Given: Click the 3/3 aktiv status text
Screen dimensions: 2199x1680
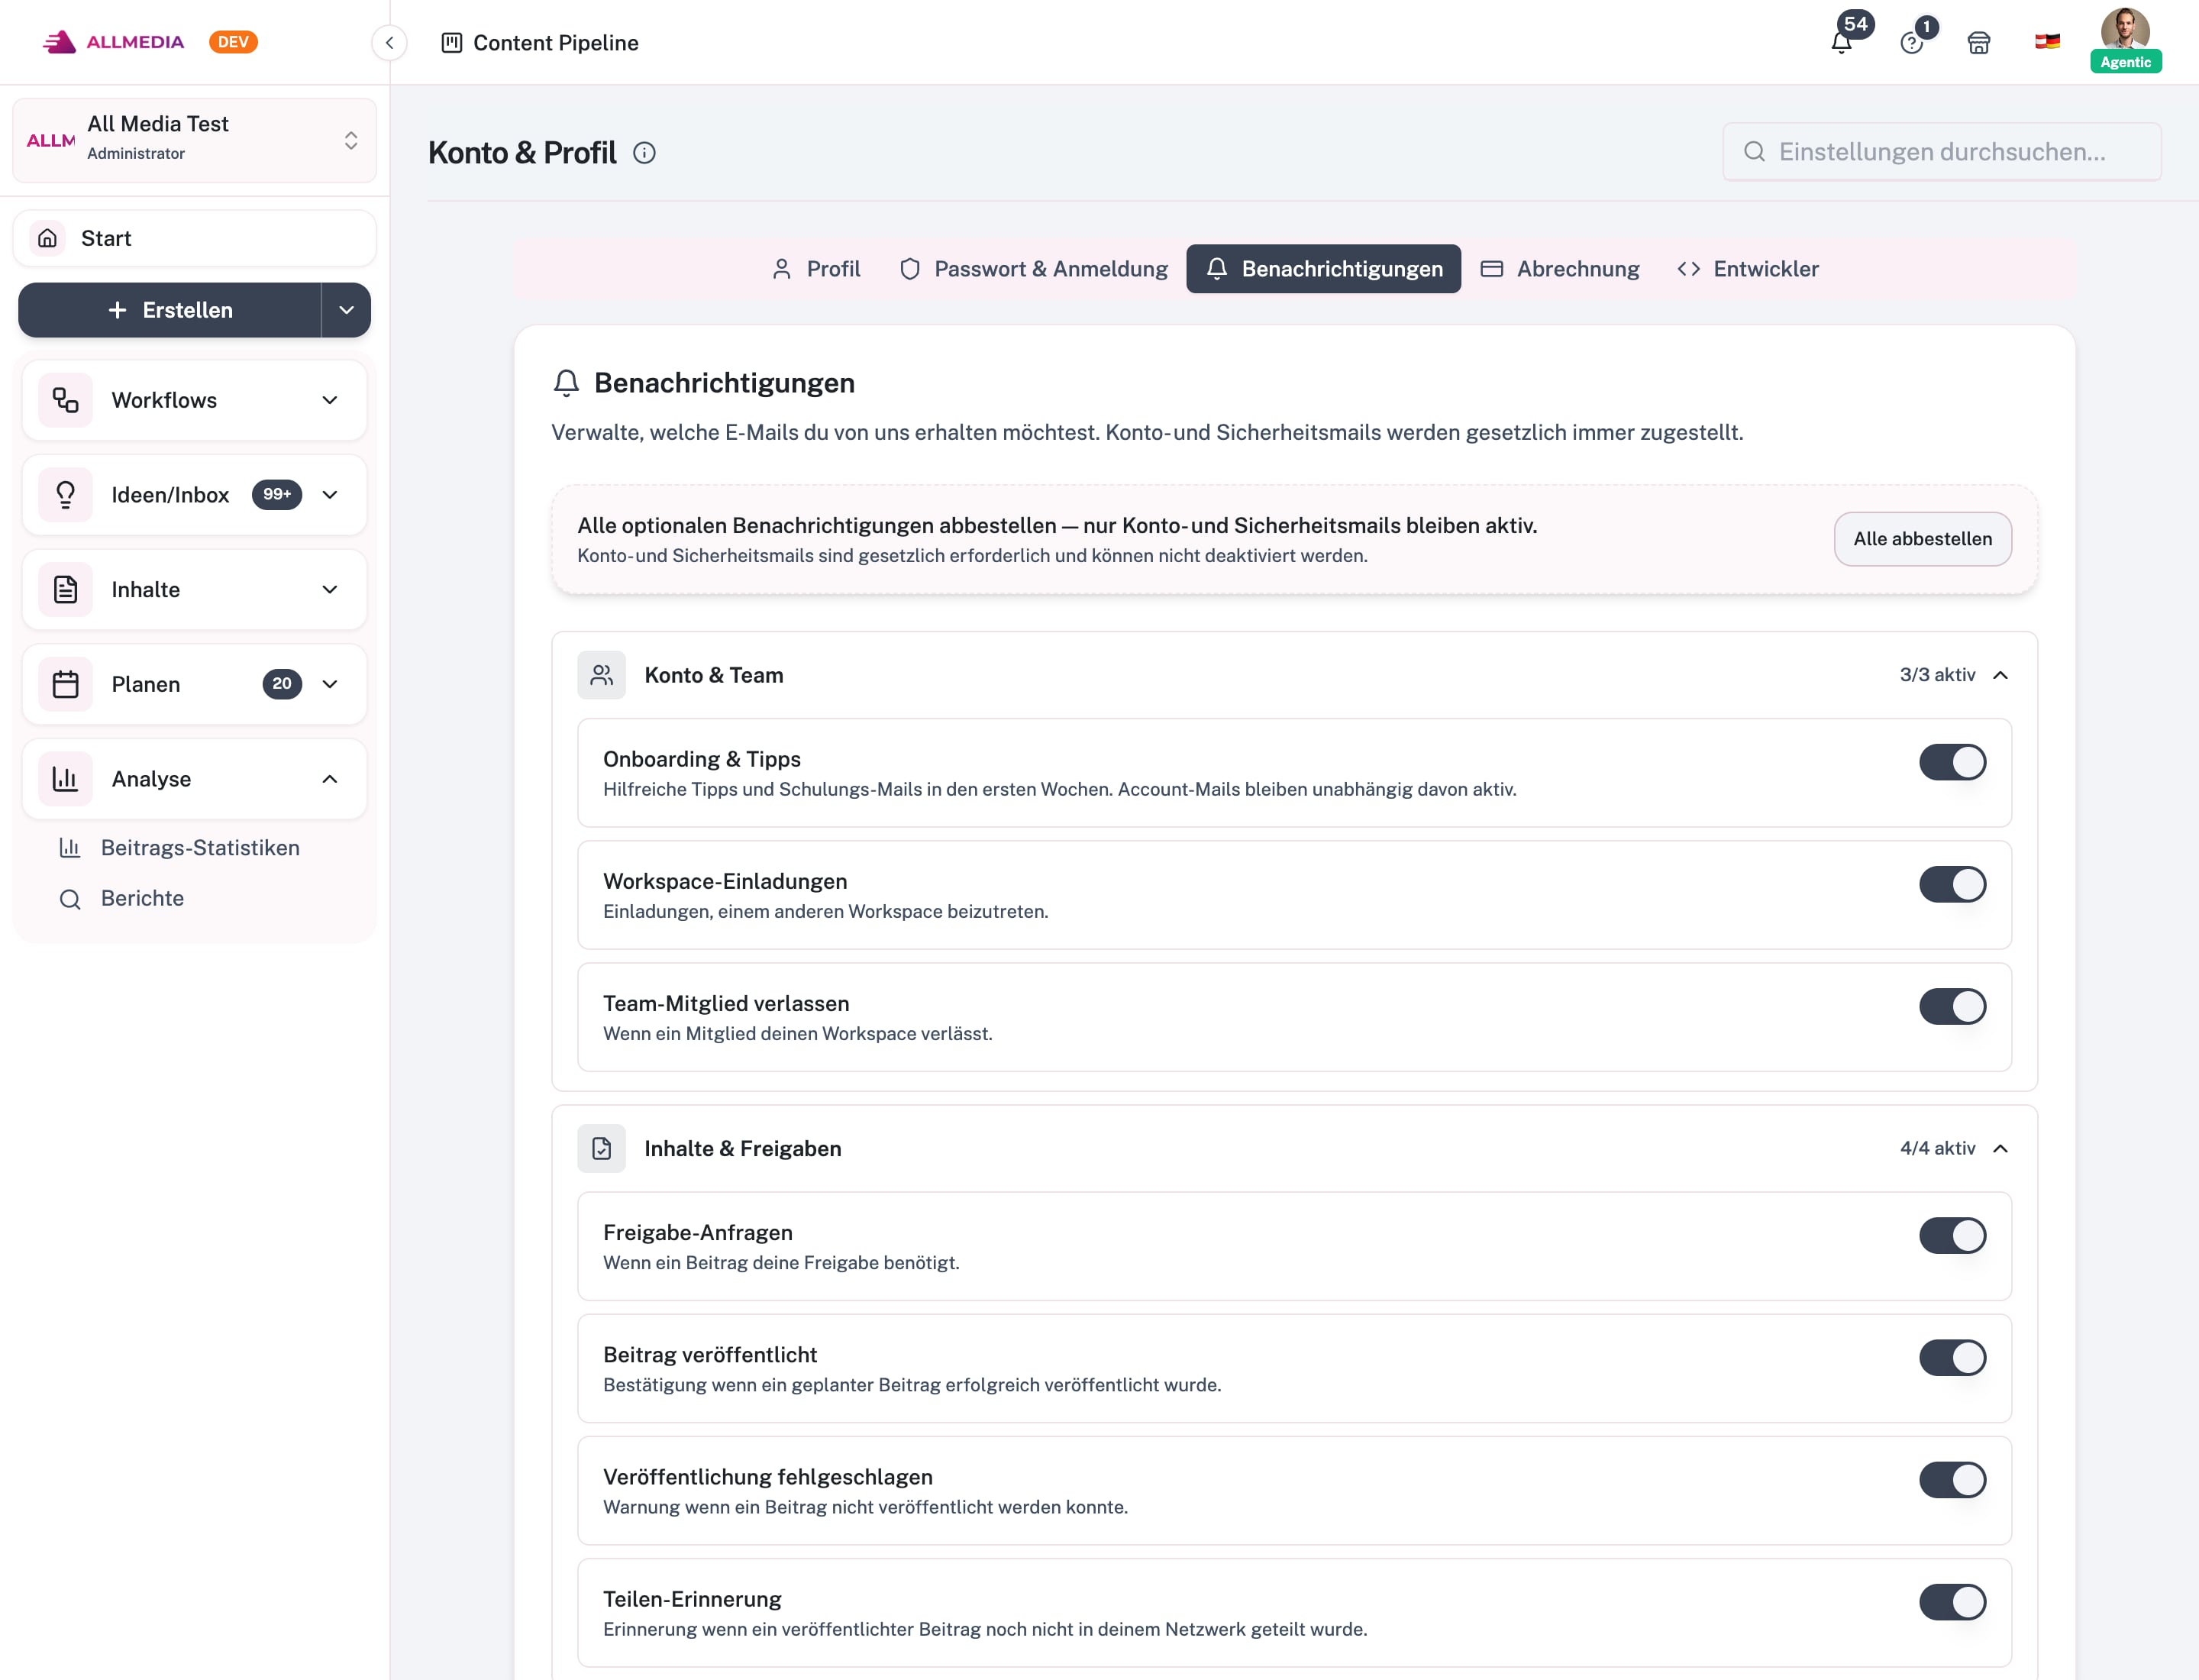Looking at the screenshot, I should tap(1937, 675).
